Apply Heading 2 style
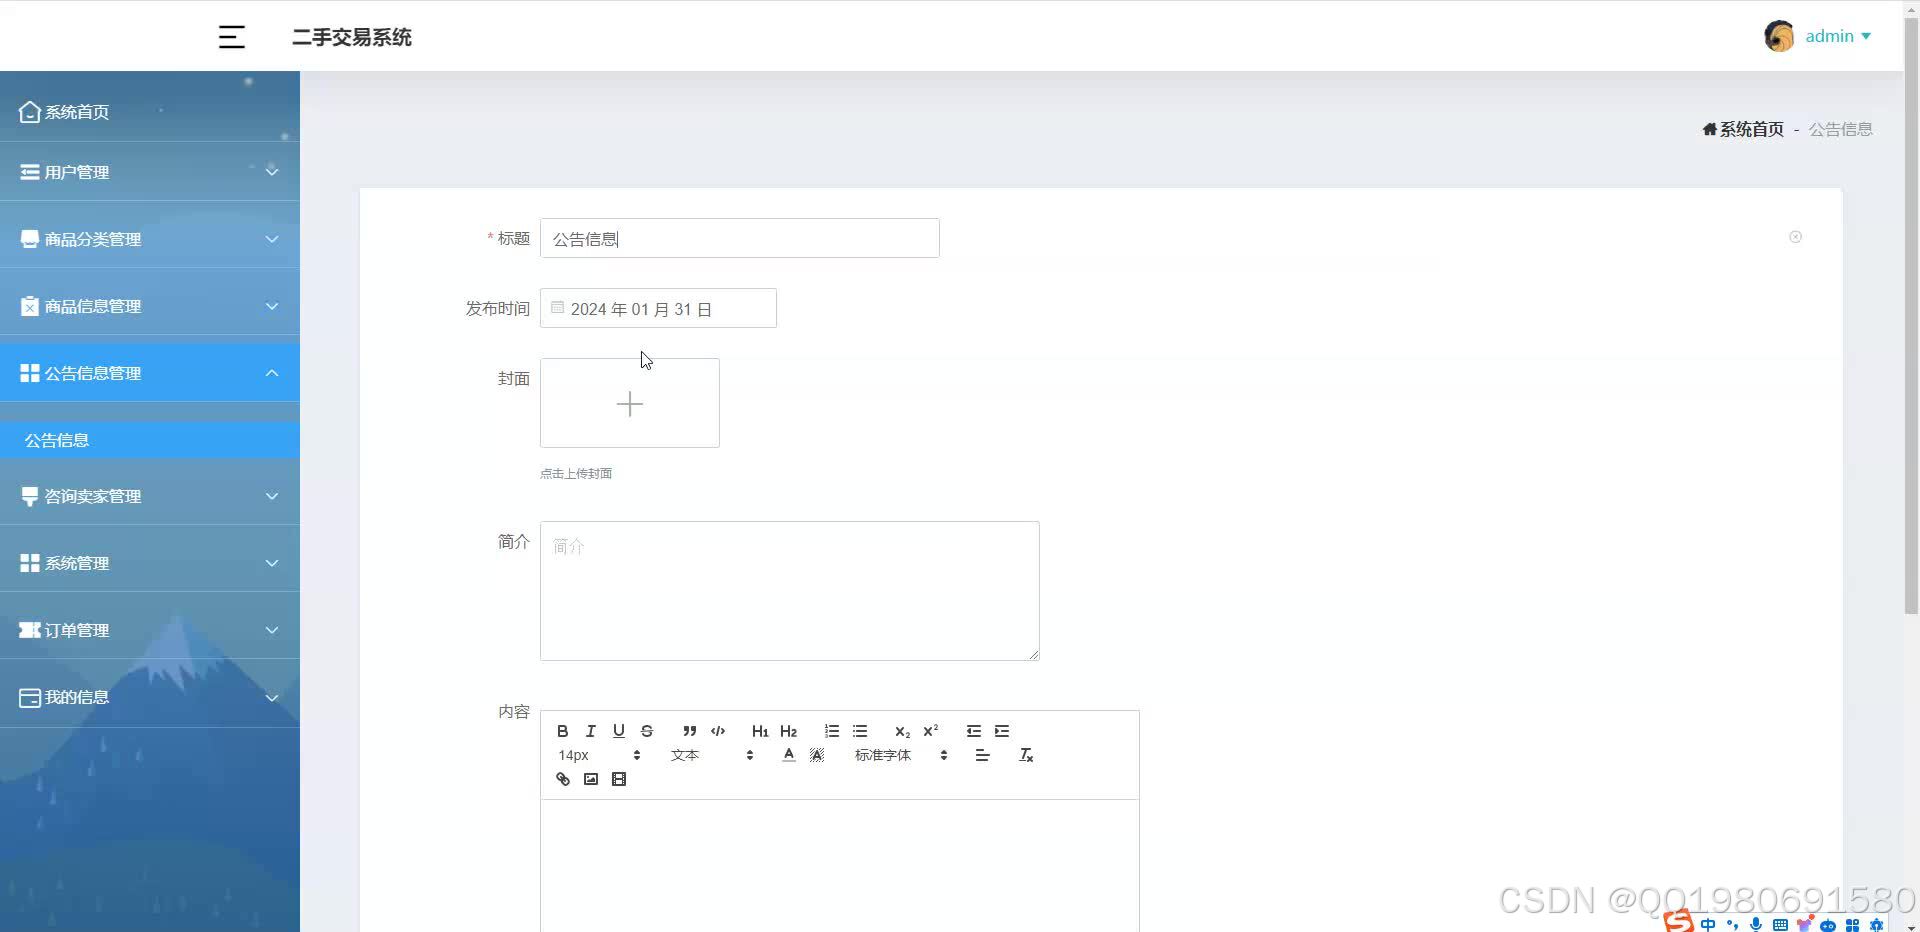This screenshot has width=1920, height=932. coord(789,731)
